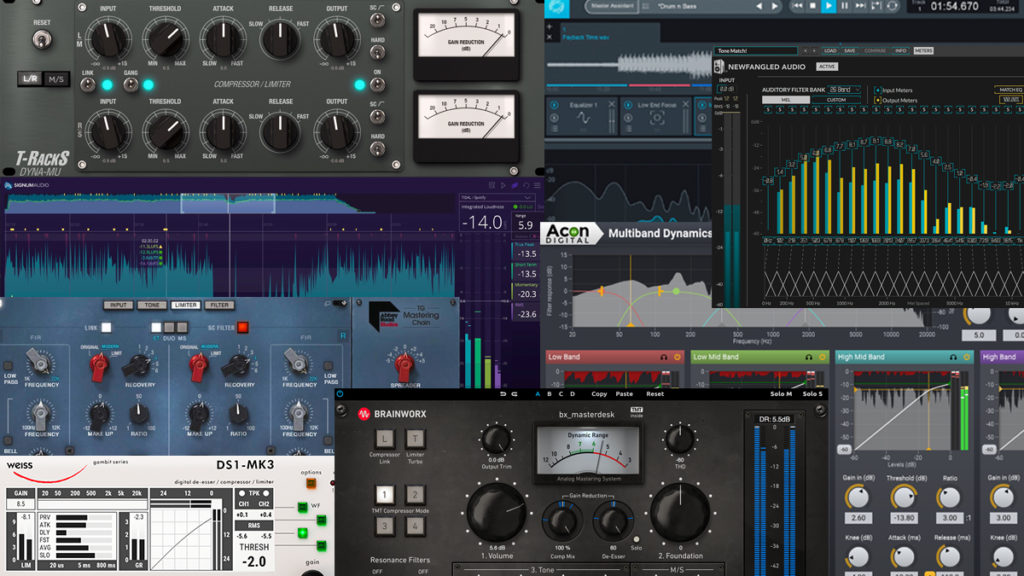This screenshot has height=576, width=1024.
Task: Solo the Low Band with headphones icon
Action: pyautogui.click(x=664, y=357)
